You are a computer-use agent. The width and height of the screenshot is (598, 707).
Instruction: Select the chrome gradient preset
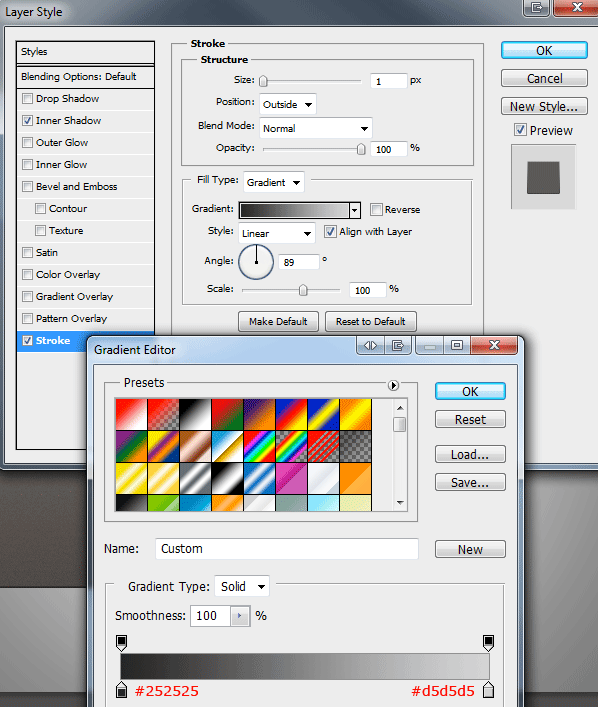[x=227, y=446]
